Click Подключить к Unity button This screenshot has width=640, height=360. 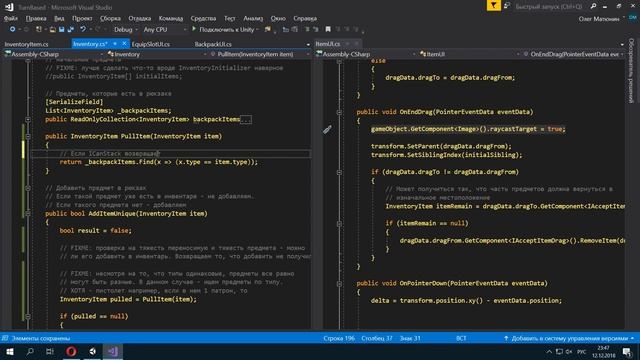coord(226,29)
